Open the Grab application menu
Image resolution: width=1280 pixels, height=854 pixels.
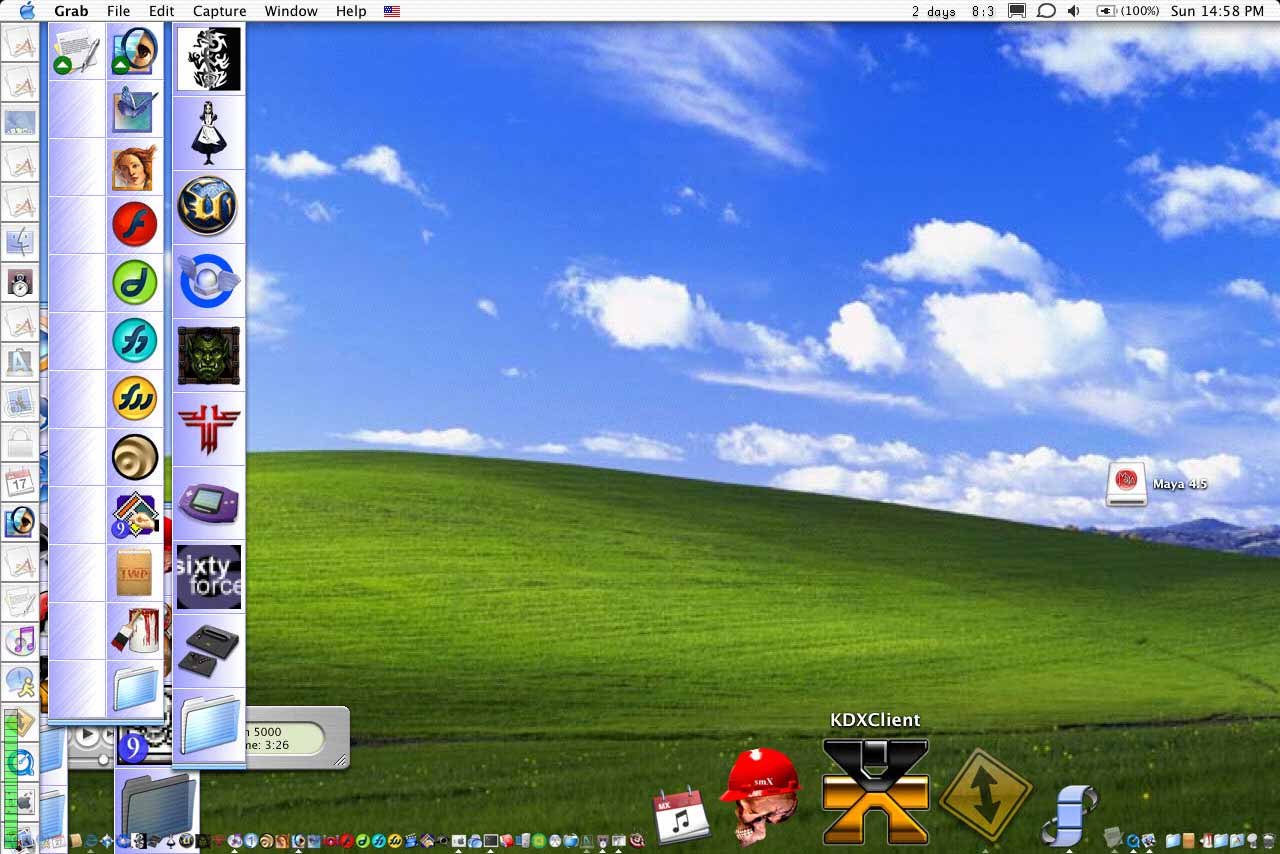click(x=71, y=11)
